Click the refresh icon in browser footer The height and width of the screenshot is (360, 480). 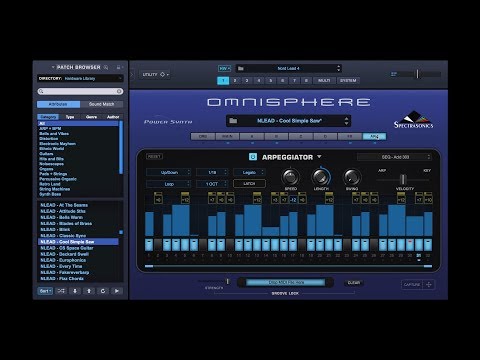tap(103, 291)
